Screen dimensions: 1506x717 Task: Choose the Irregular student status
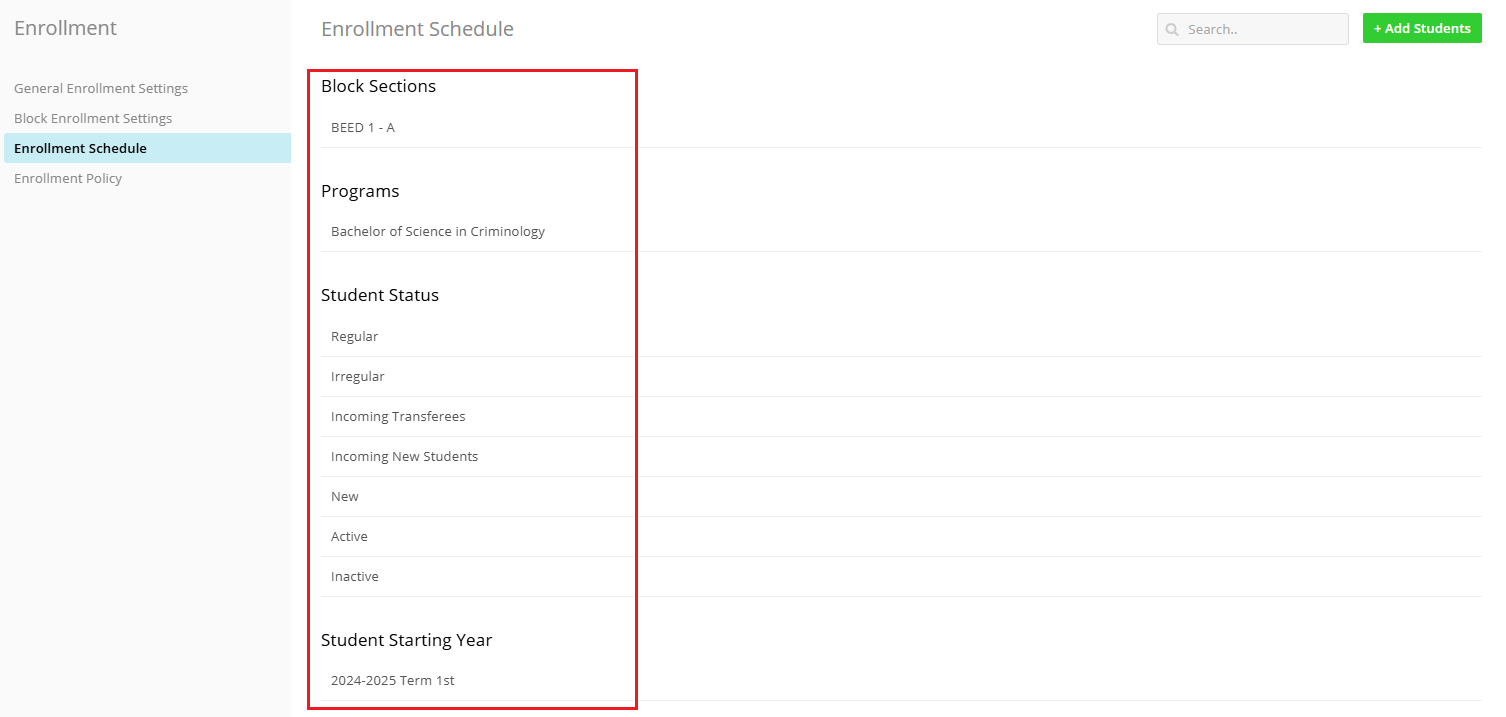pos(358,376)
